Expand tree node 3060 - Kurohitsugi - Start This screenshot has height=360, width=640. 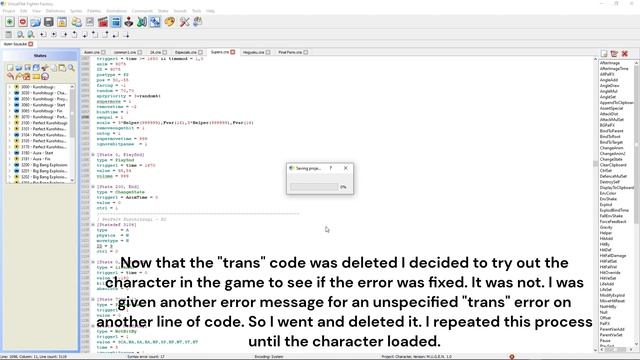pos(10,105)
